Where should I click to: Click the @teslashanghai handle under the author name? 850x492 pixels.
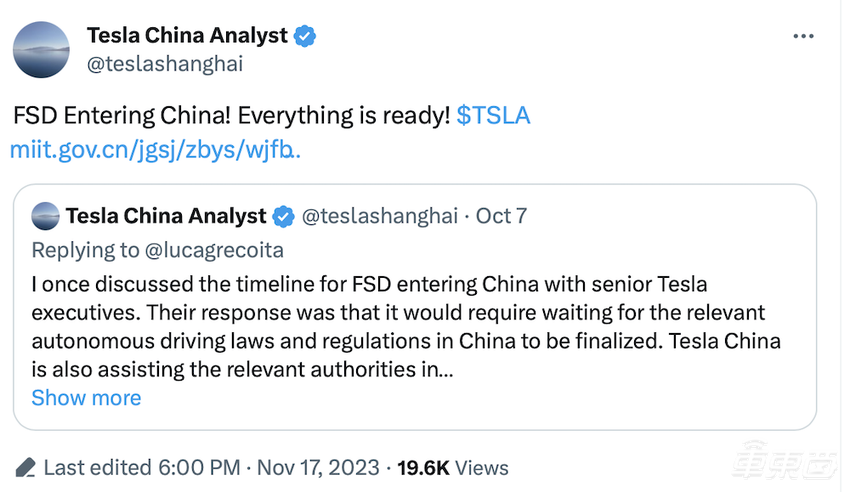click(165, 64)
